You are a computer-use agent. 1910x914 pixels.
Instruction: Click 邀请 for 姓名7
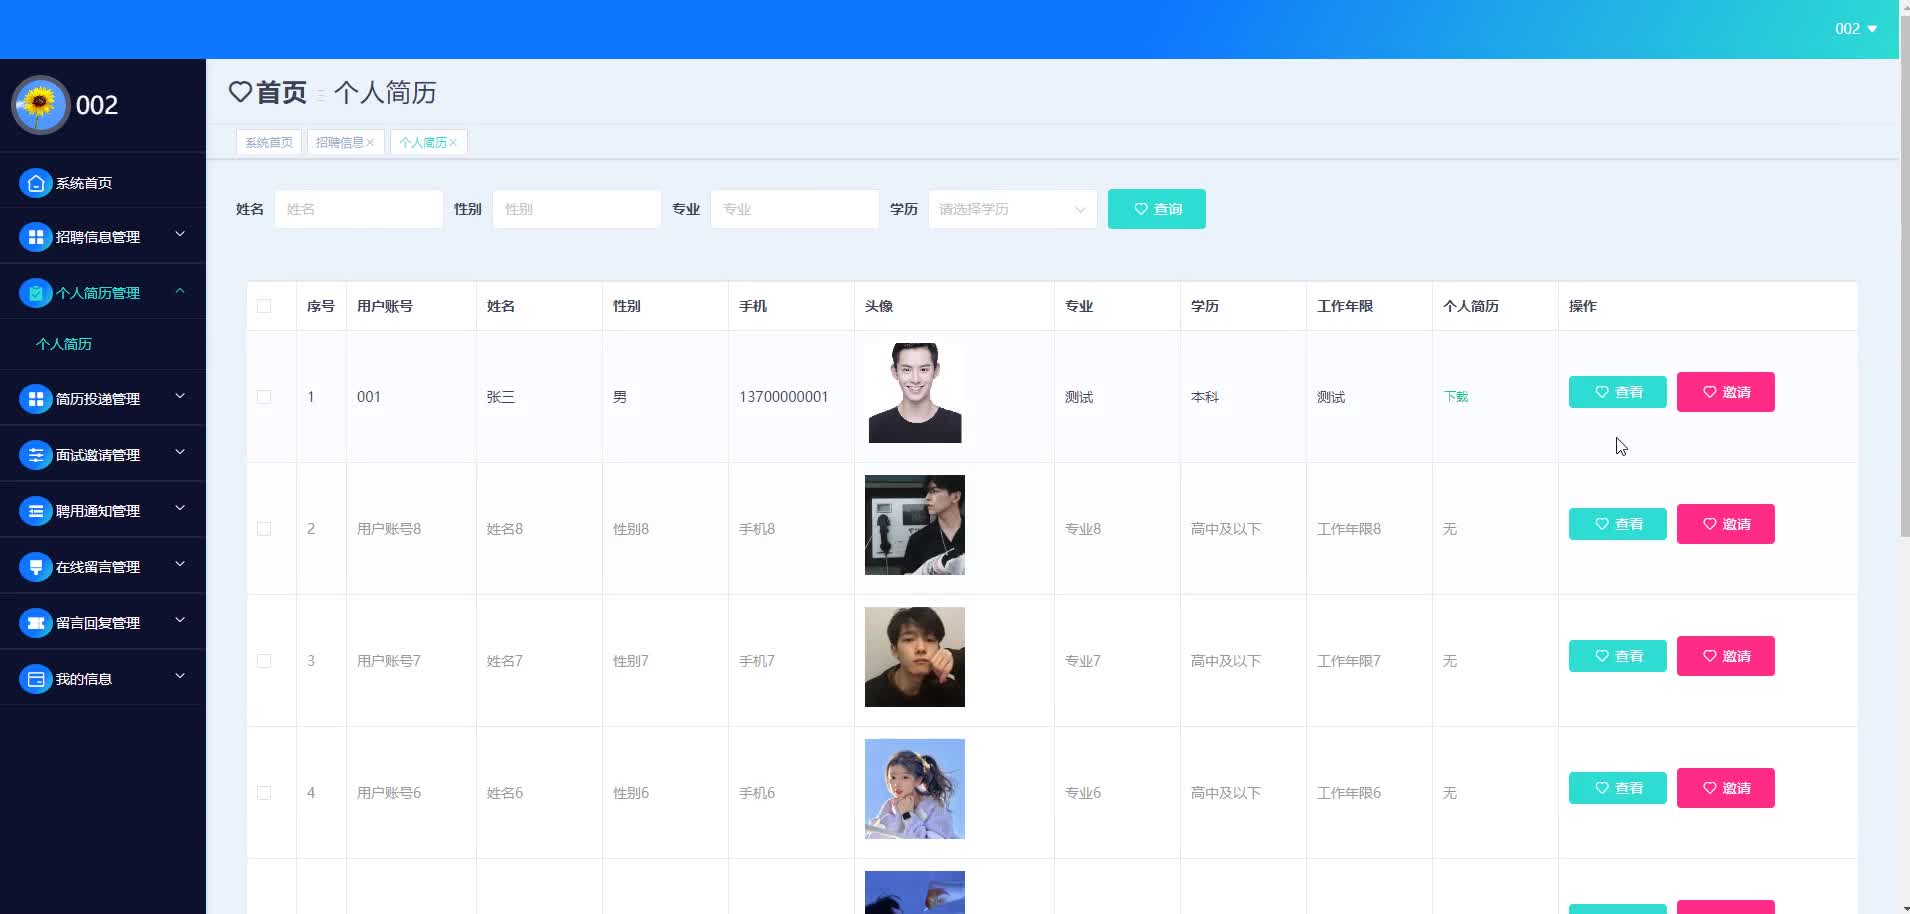pos(1725,656)
